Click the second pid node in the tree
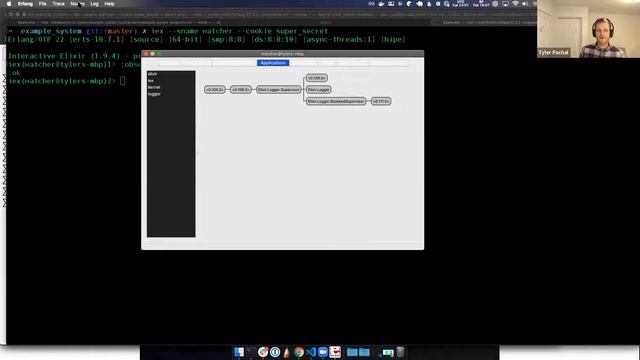Image resolution: width=640 pixels, height=360 pixels. tap(241, 89)
